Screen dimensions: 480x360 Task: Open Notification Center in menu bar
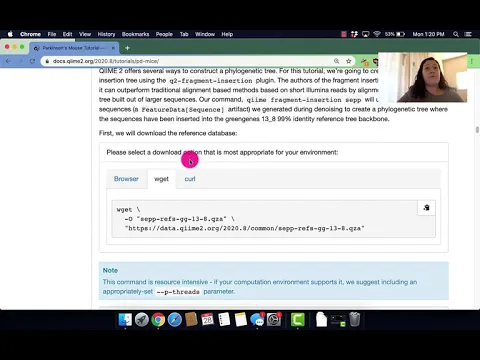point(468,34)
